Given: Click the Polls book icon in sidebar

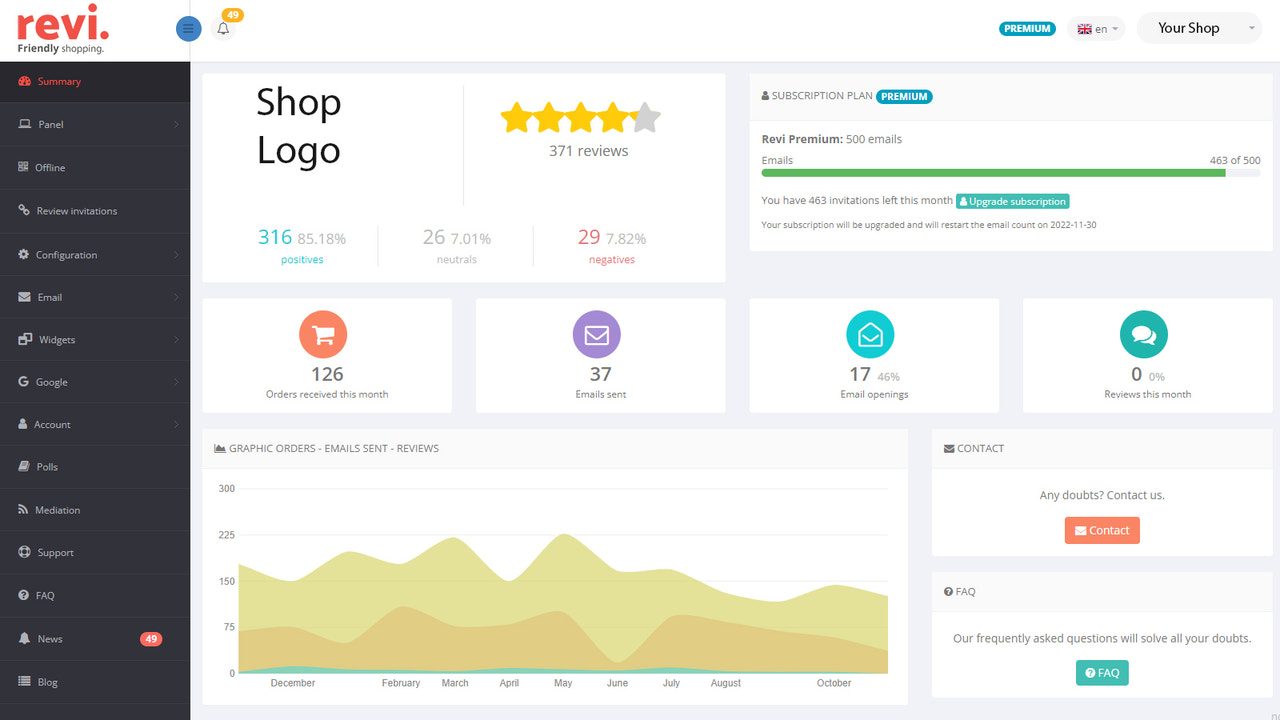Looking at the screenshot, I should click(x=24, y=466).
